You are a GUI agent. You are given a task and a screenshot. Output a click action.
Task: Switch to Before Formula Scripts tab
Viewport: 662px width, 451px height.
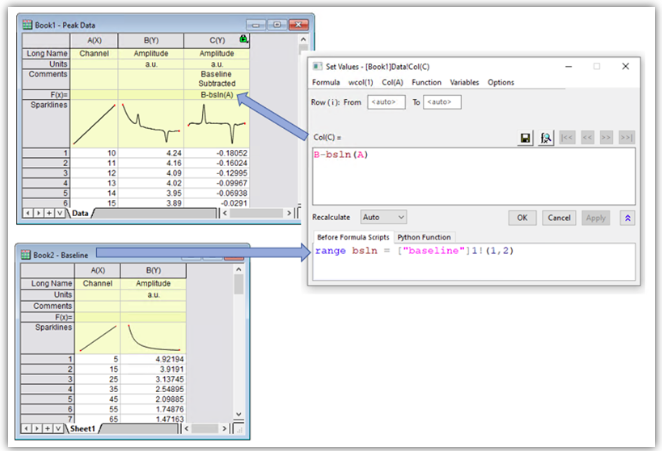click(353, 237)
